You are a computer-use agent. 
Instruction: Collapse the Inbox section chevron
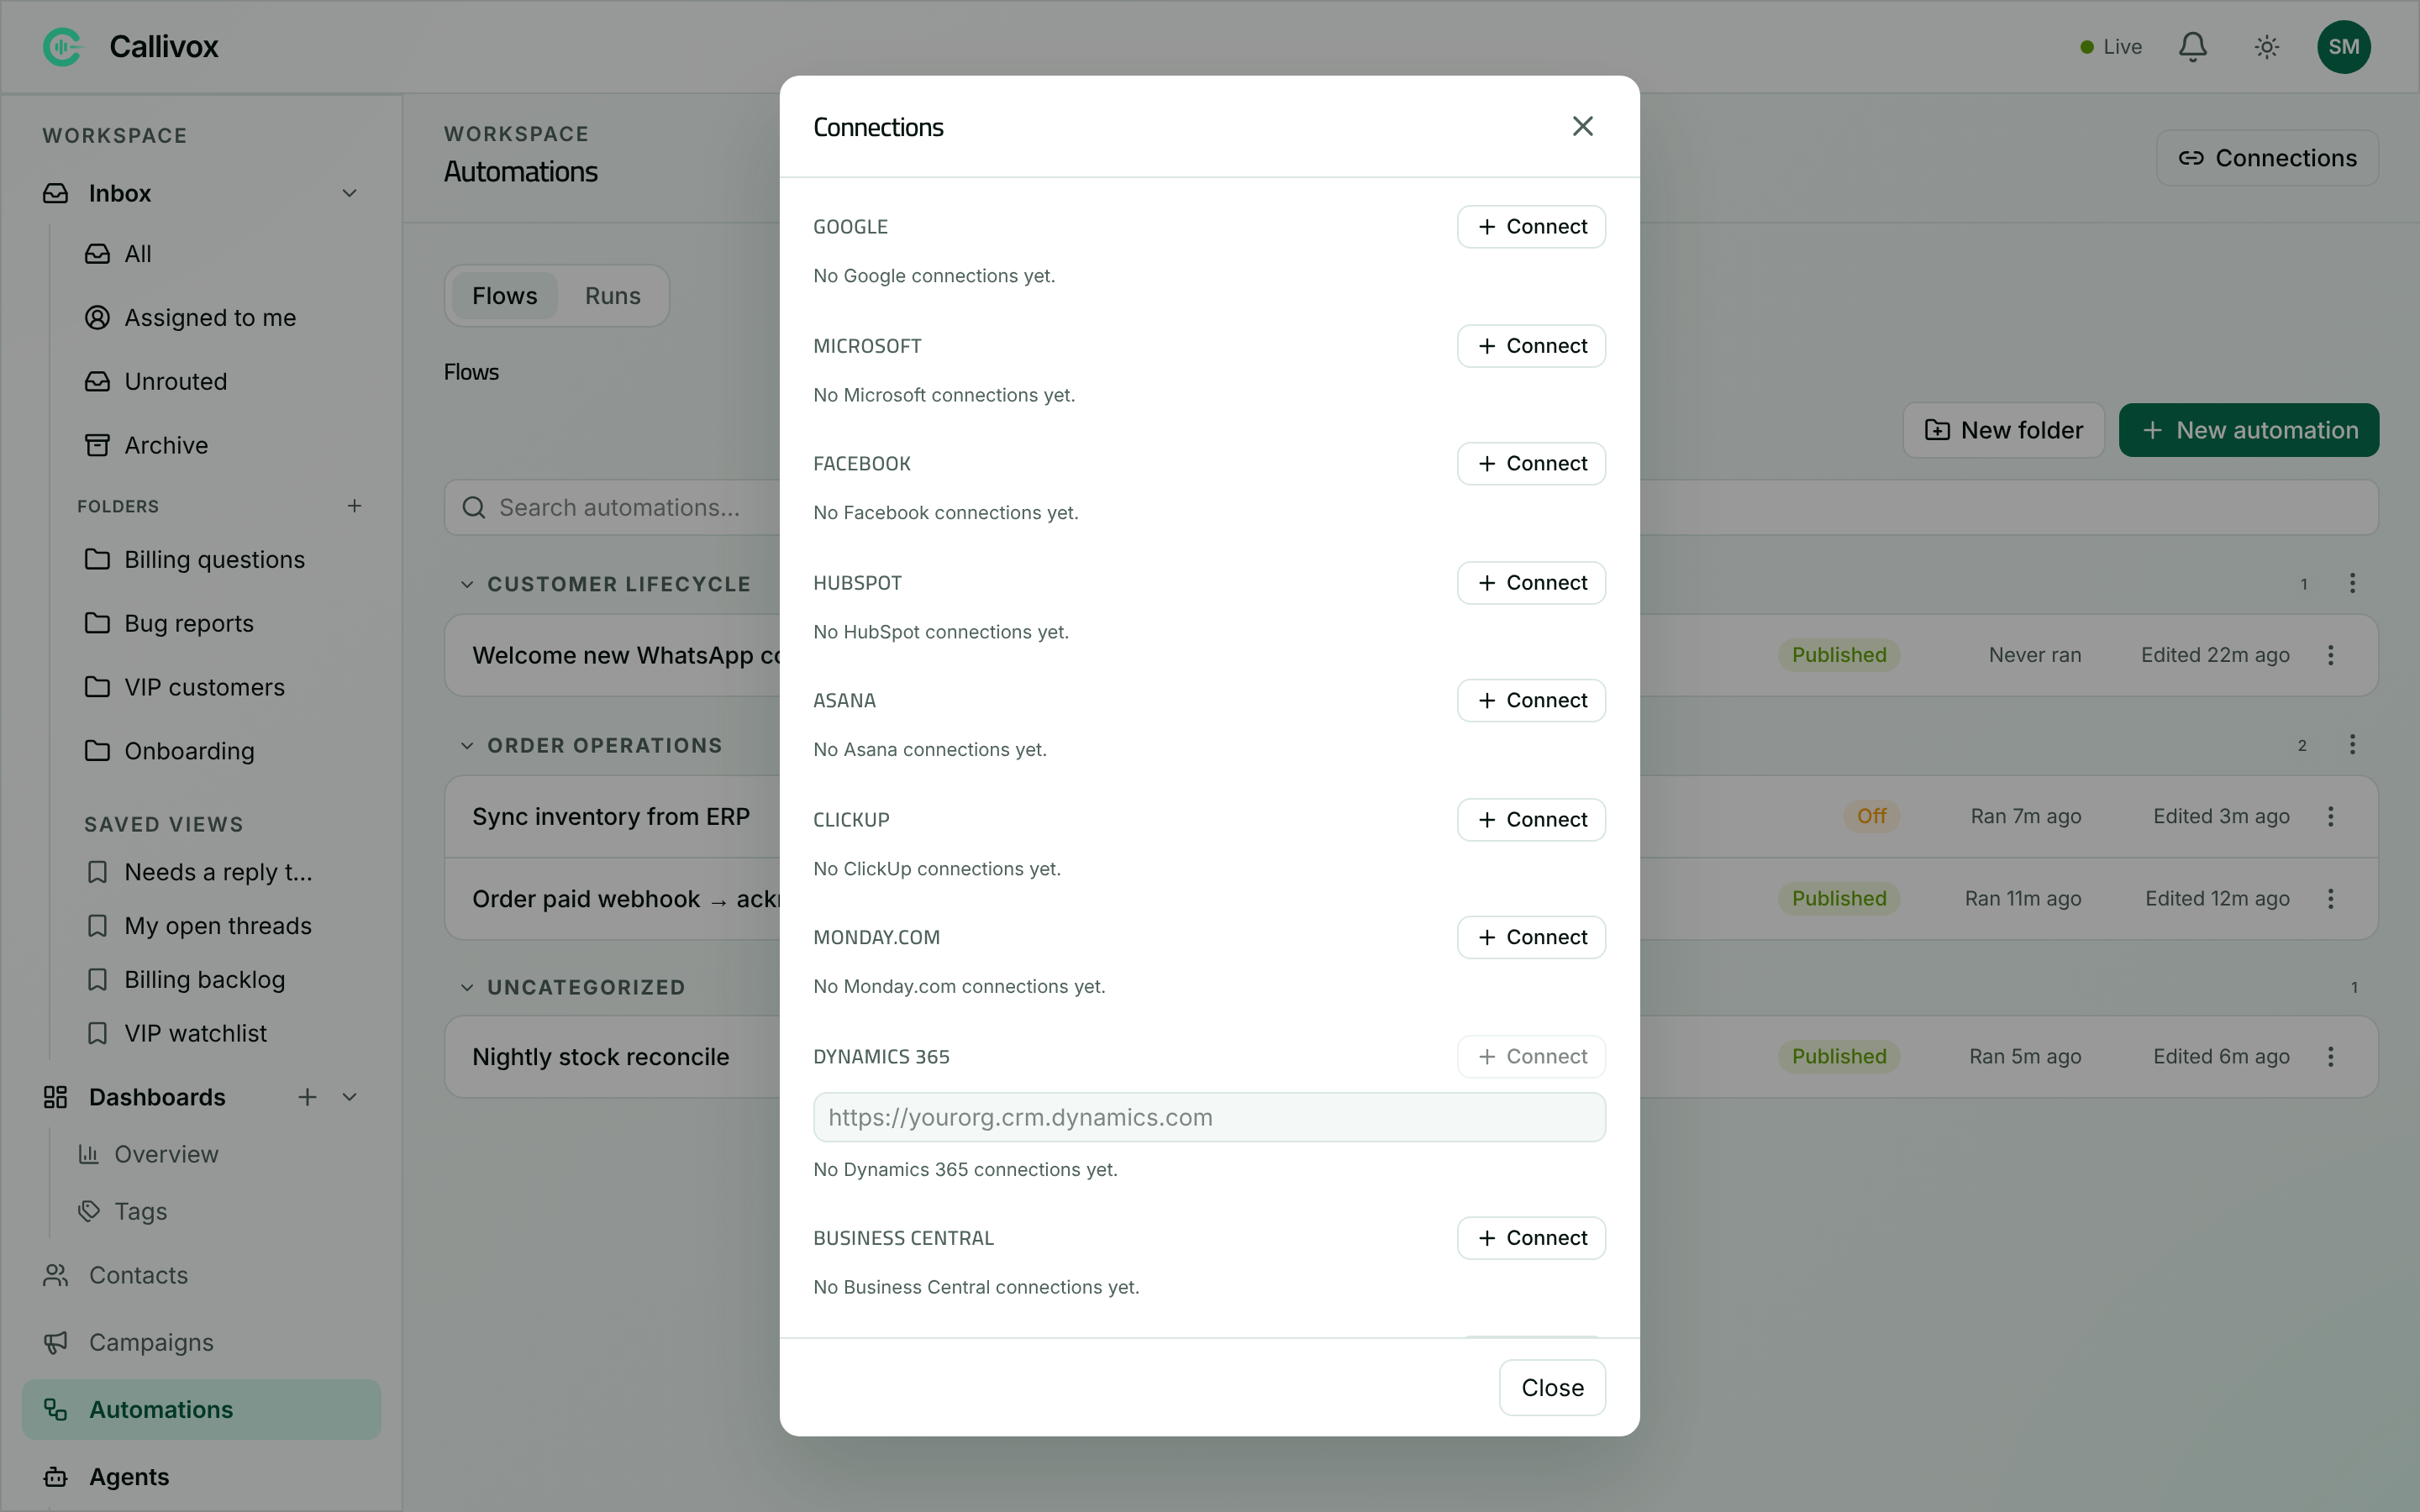(x=349, y=193)
